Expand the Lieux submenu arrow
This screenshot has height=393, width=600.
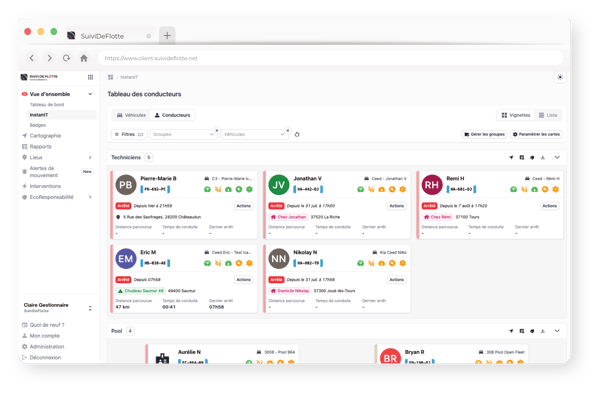pyautogui.click(x=90, y=157)
